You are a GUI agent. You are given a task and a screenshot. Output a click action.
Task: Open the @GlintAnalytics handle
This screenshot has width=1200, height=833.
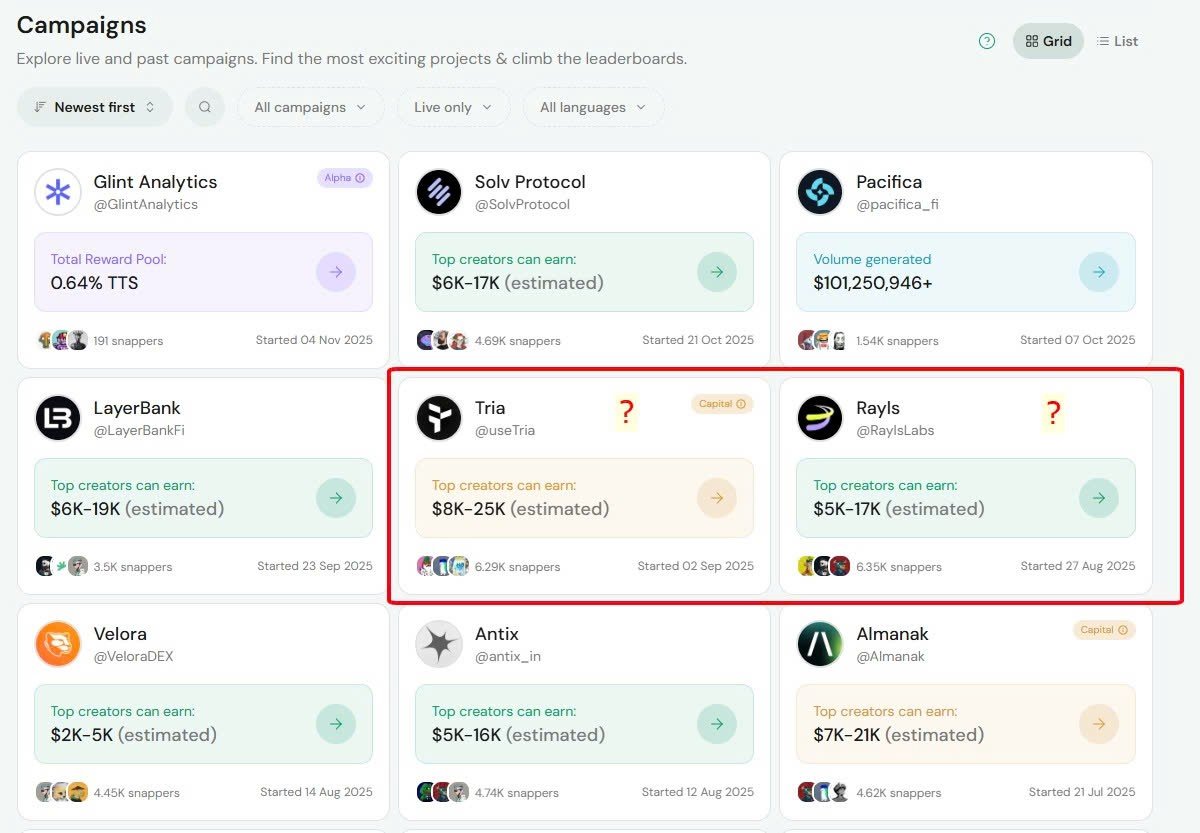(146, 205)
